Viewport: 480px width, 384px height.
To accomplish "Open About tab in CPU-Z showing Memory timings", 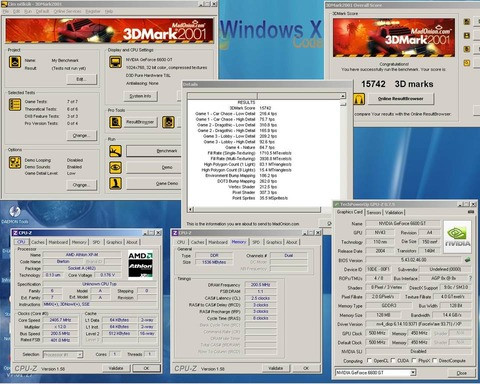I will [292, 242].
